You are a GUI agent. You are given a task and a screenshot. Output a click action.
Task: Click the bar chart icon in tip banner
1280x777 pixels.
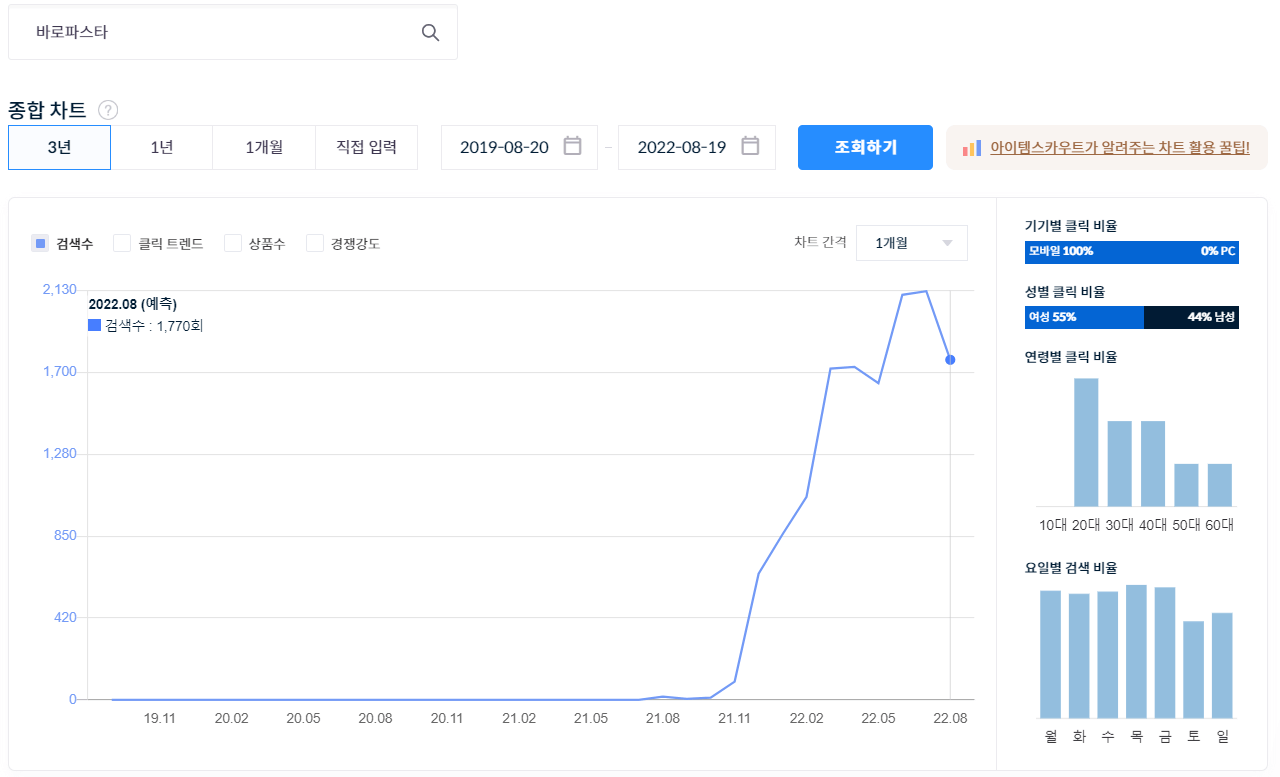971,147
